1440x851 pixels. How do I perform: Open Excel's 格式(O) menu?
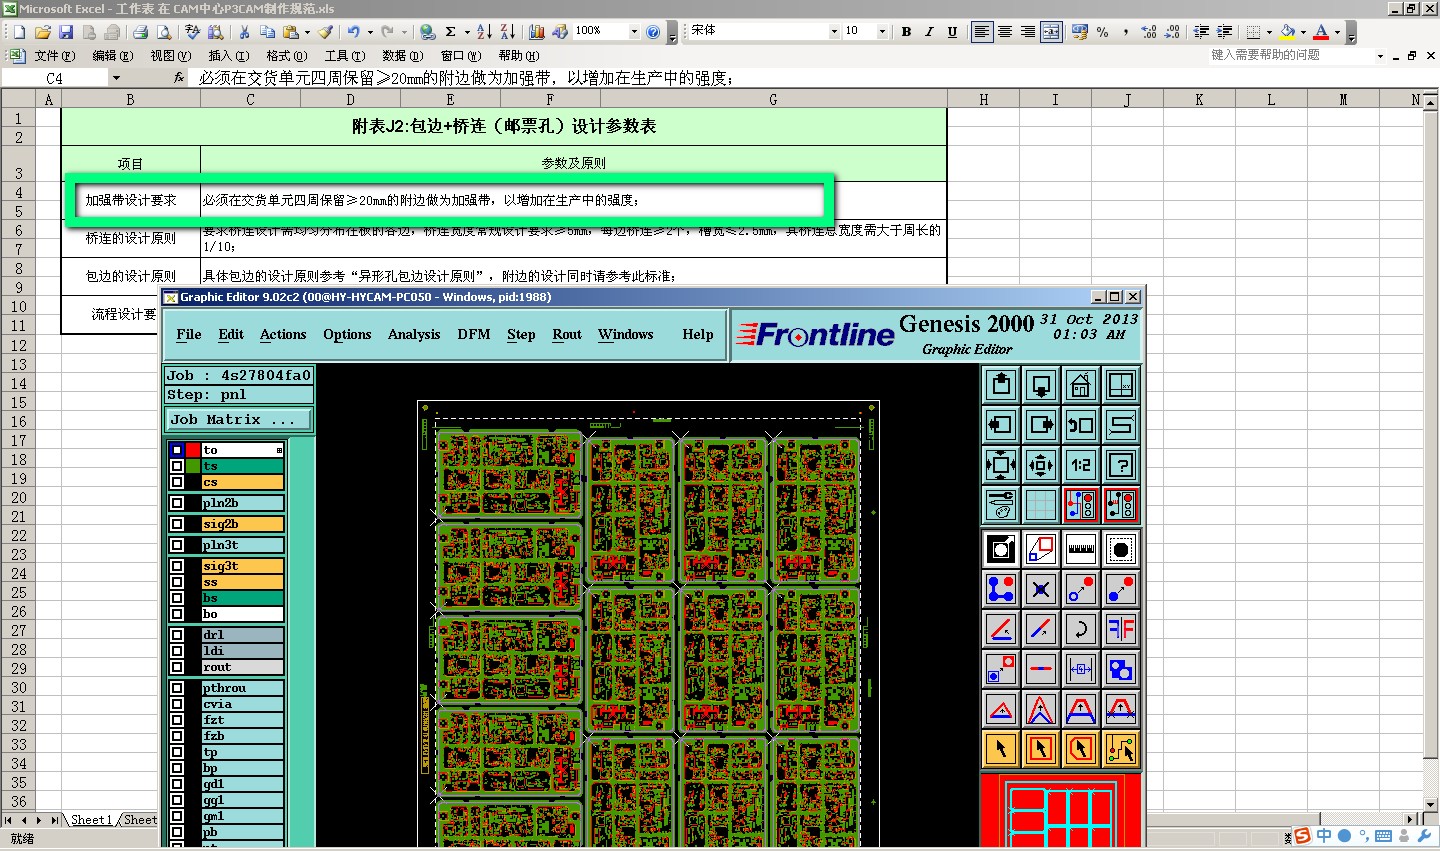286,56
